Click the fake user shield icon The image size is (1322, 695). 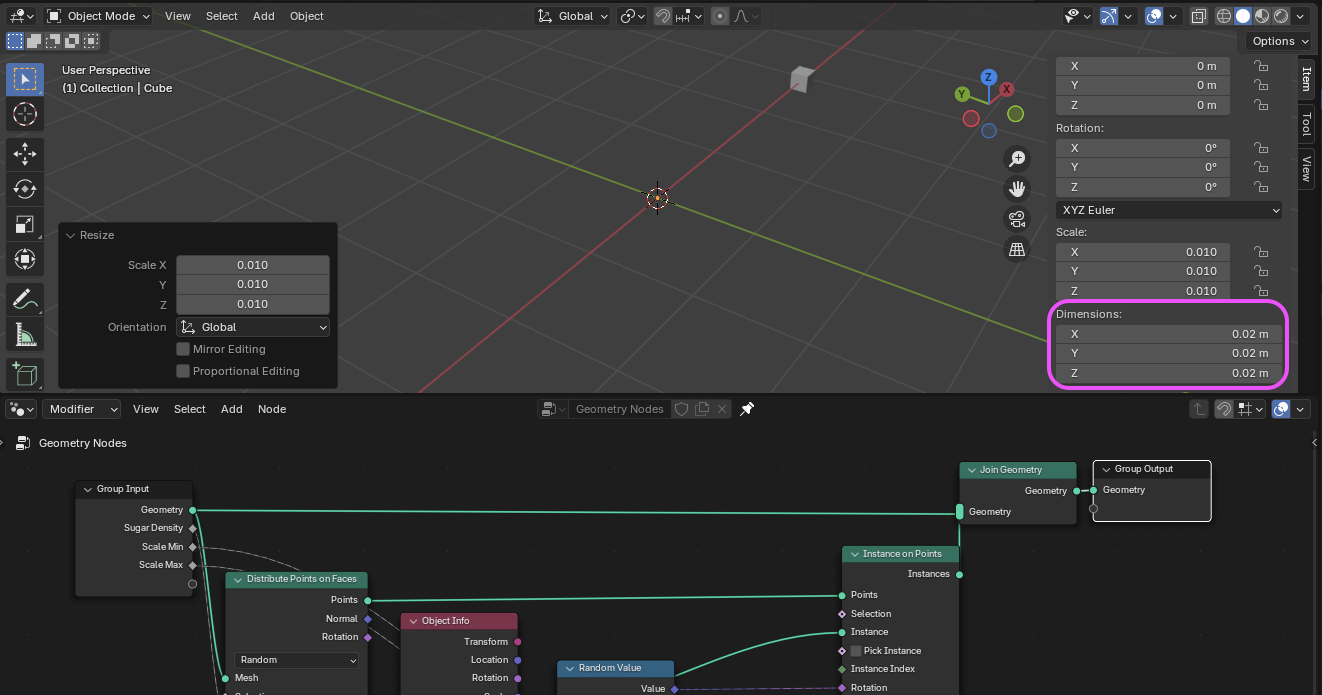click(681, 409)
